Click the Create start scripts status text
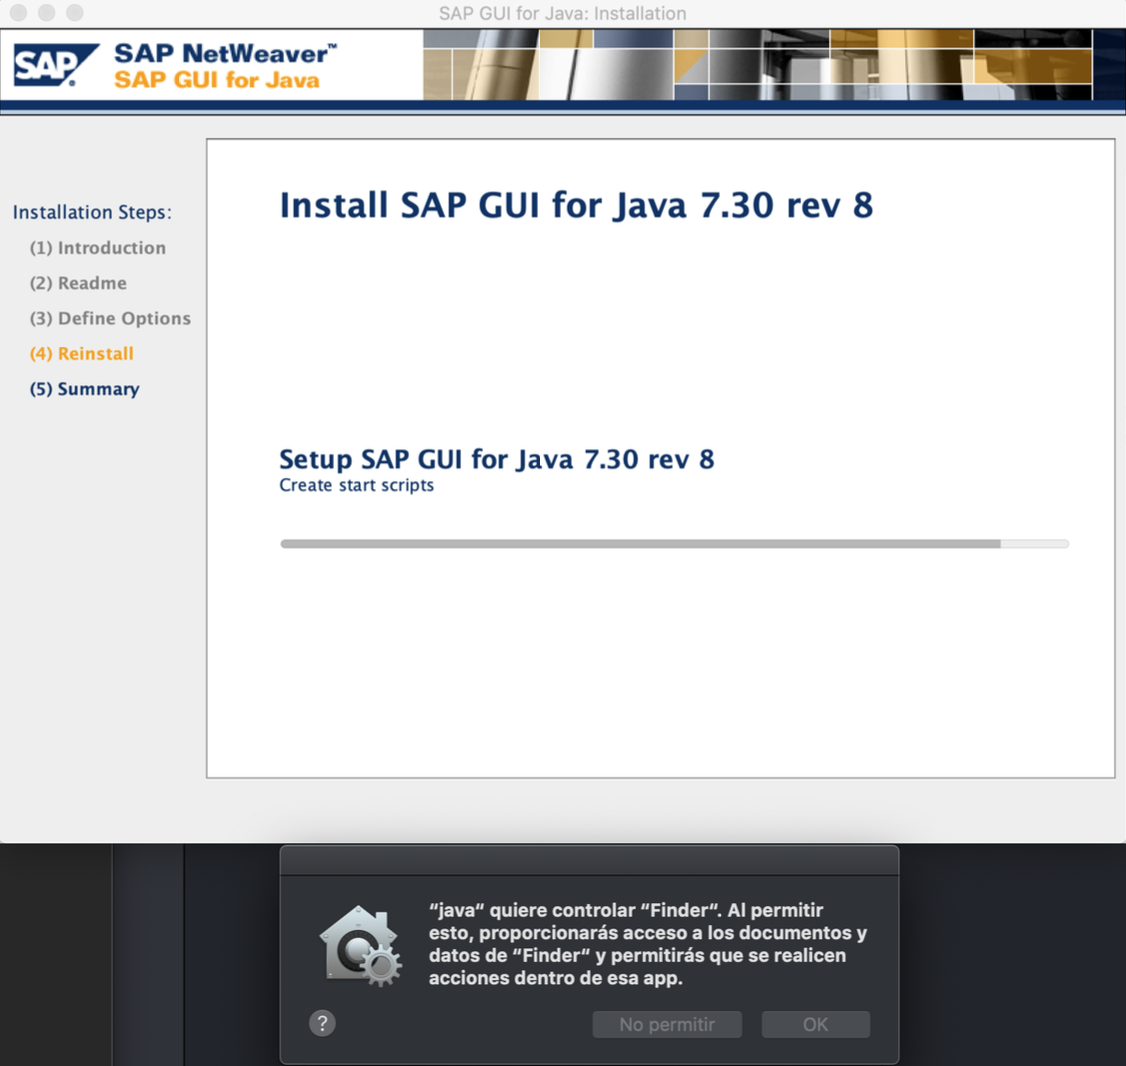 coord(356,485)
